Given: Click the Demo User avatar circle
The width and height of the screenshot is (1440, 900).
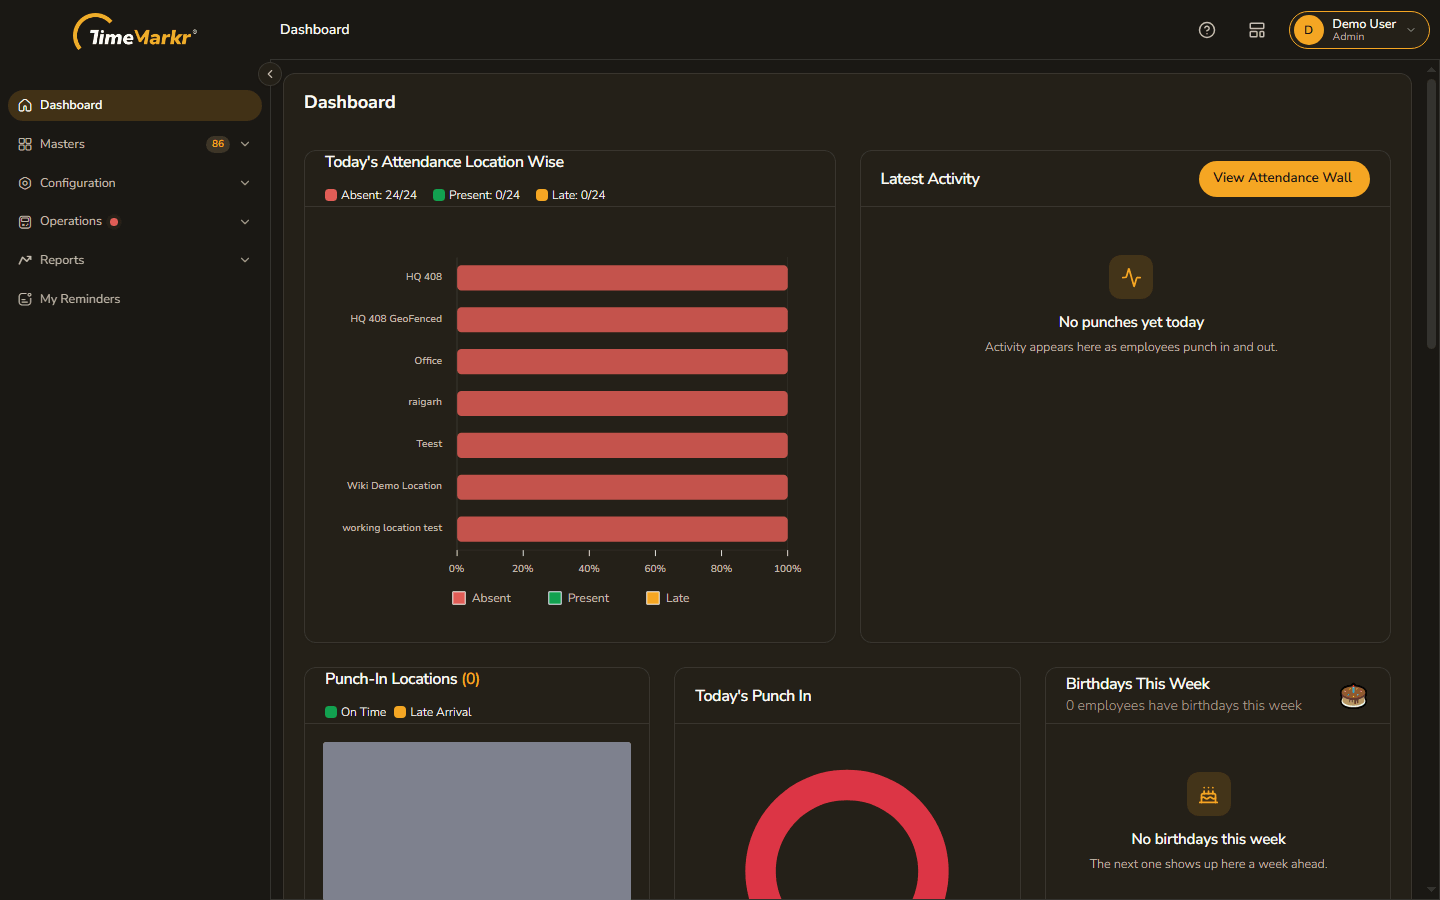Looking at the screenshot, I should [x=1308, y=30].
